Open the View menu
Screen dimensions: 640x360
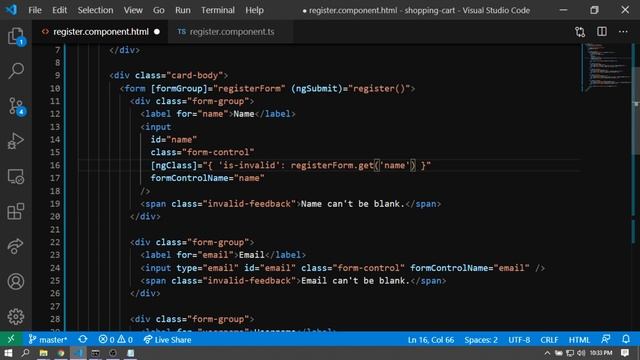click(x=133, y=10)
